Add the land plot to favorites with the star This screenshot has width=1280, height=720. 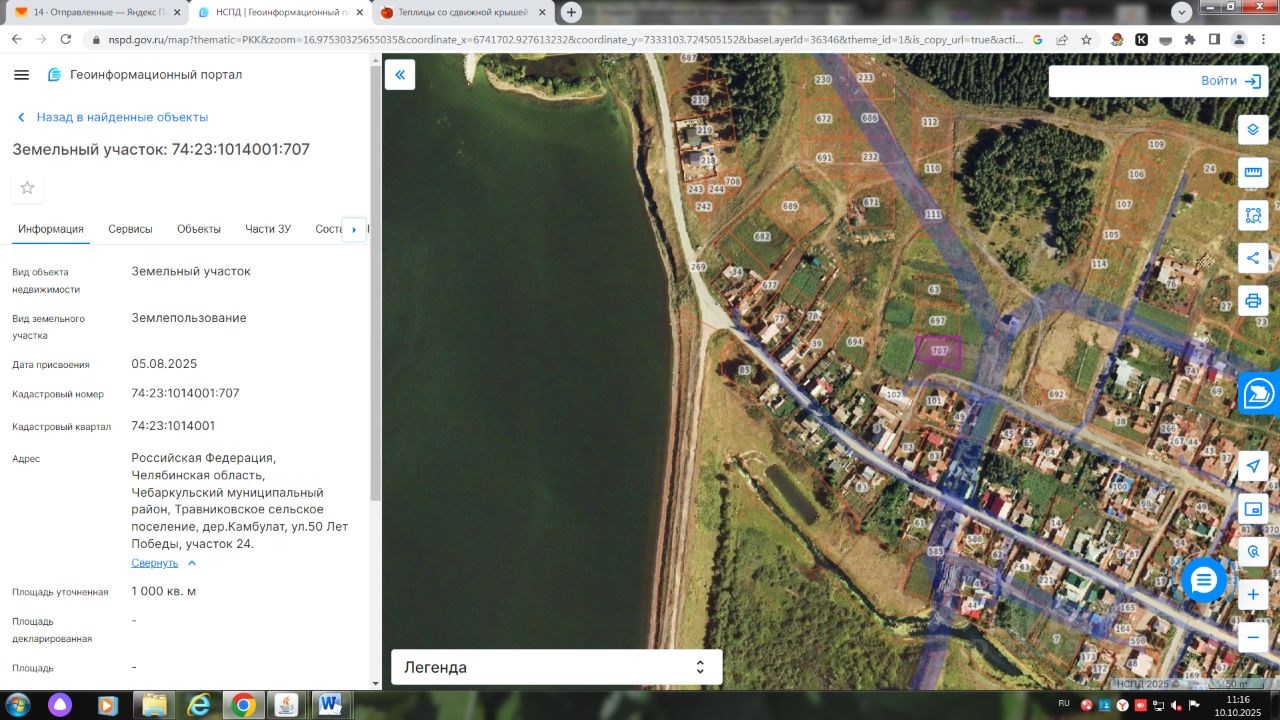27,188
